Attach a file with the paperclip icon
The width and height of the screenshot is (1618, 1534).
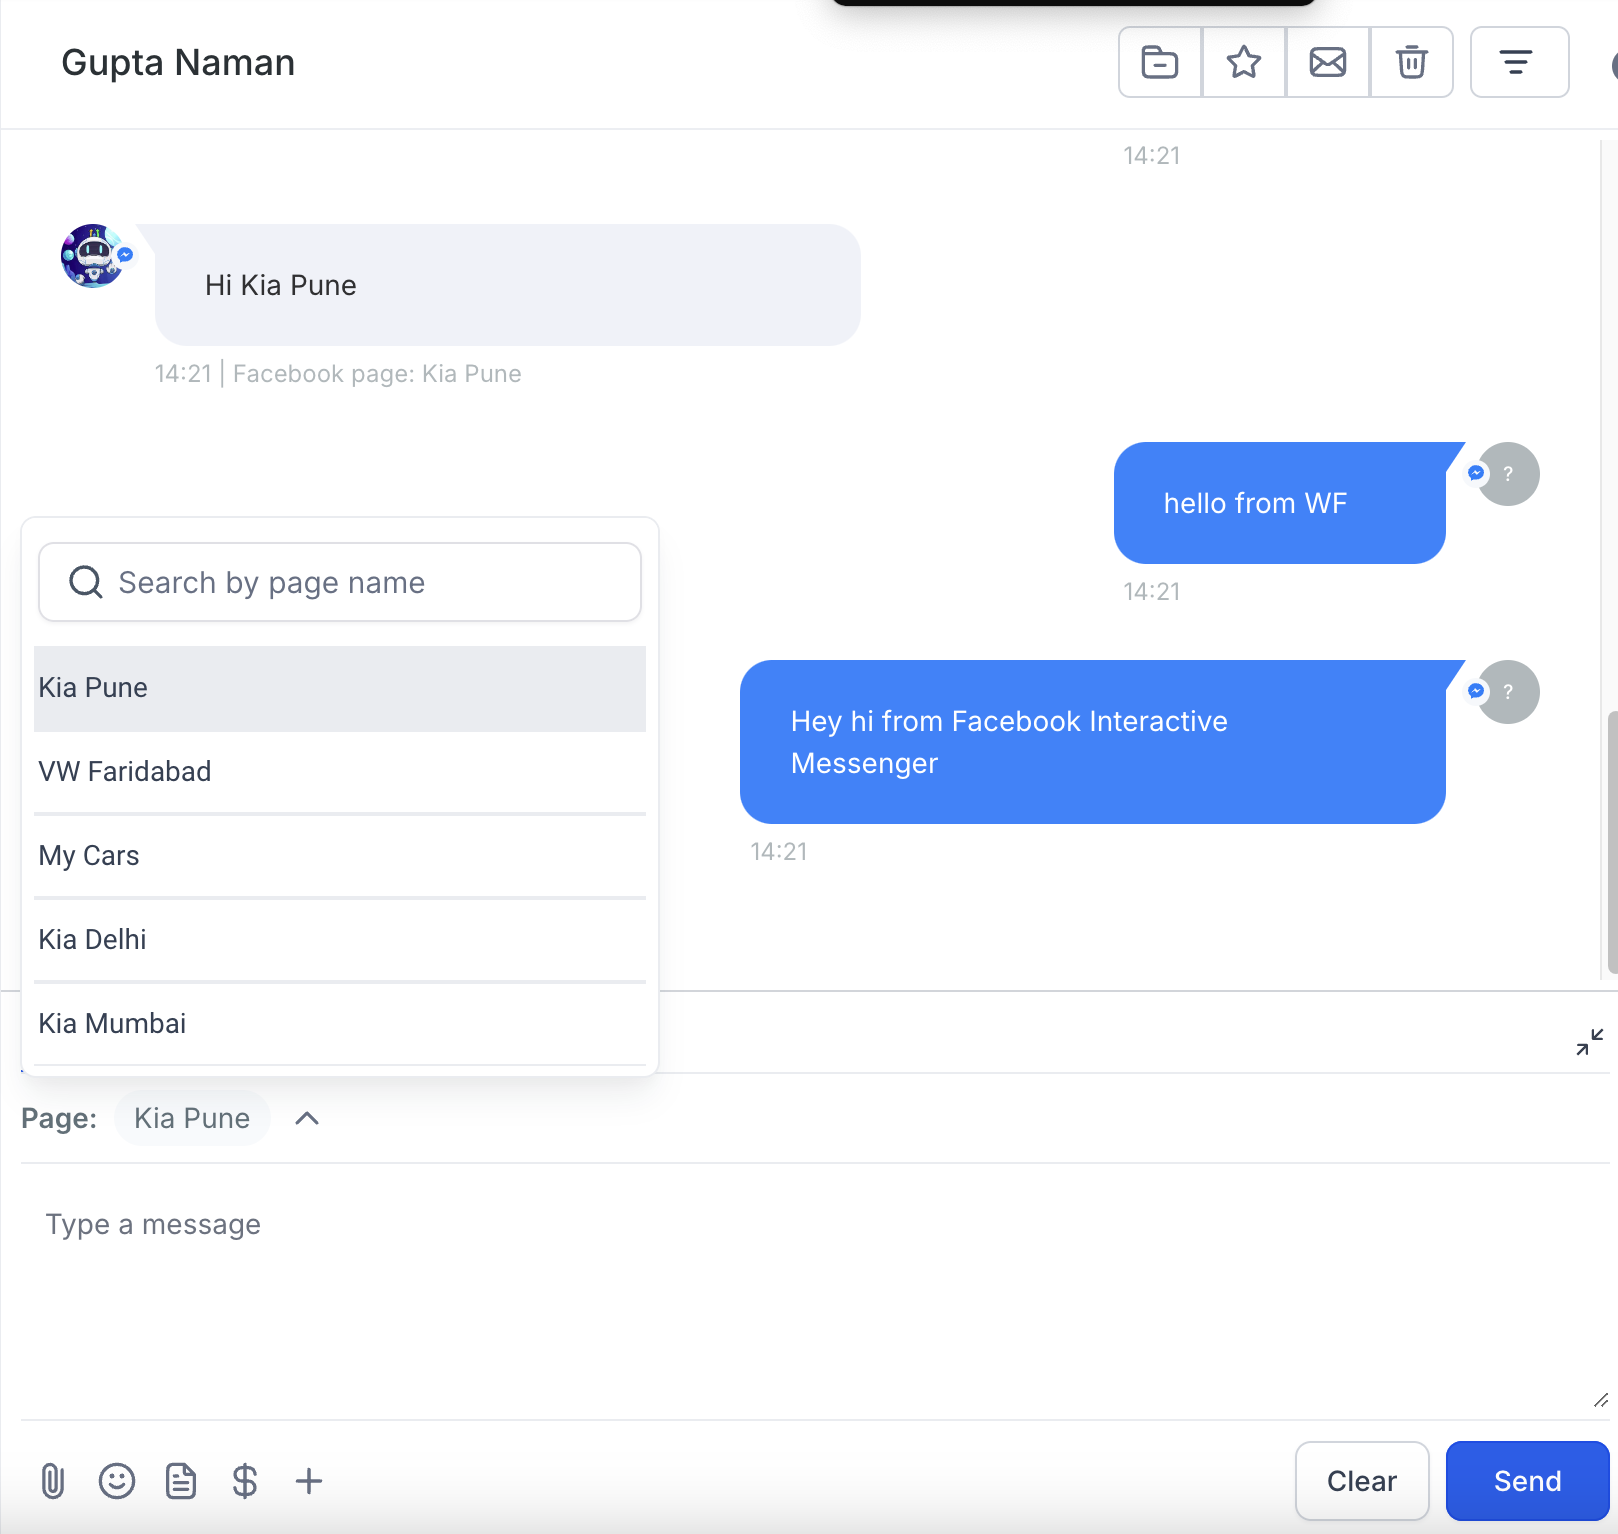pyautogui.click(x=53, y=1481)
